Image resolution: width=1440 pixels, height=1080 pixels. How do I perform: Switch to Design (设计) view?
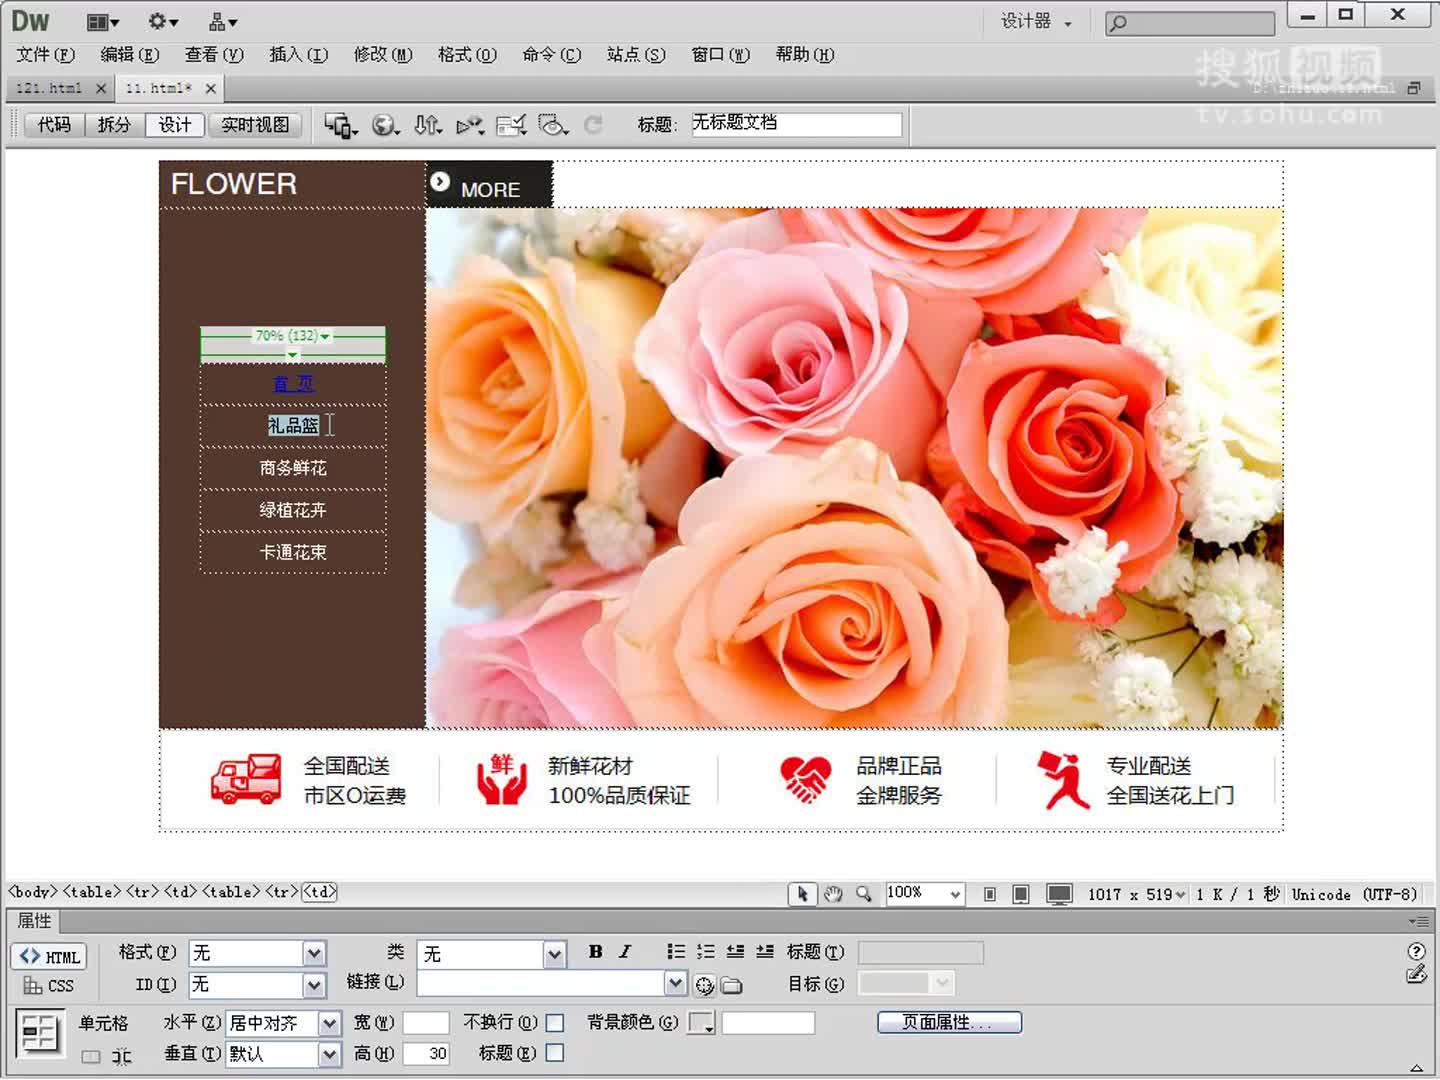(174, 125)
